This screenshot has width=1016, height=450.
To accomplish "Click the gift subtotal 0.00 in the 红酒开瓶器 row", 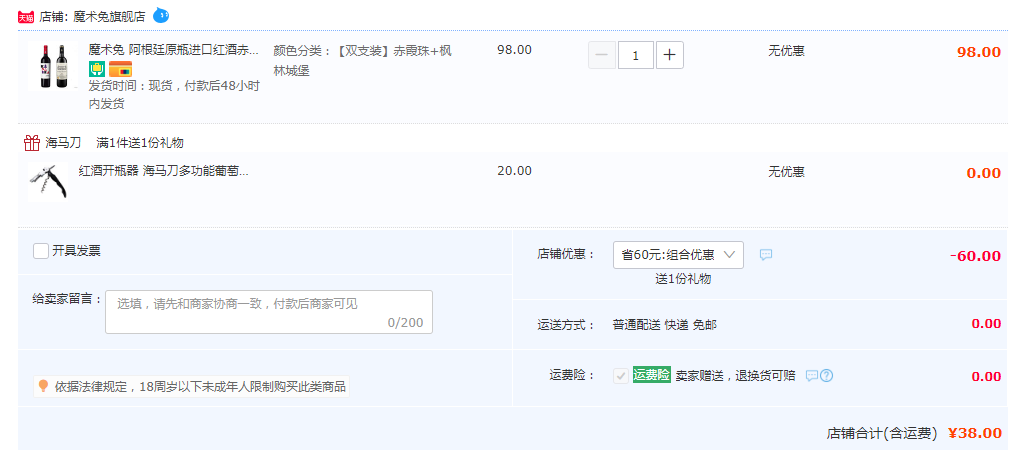I will pos(984,173).
